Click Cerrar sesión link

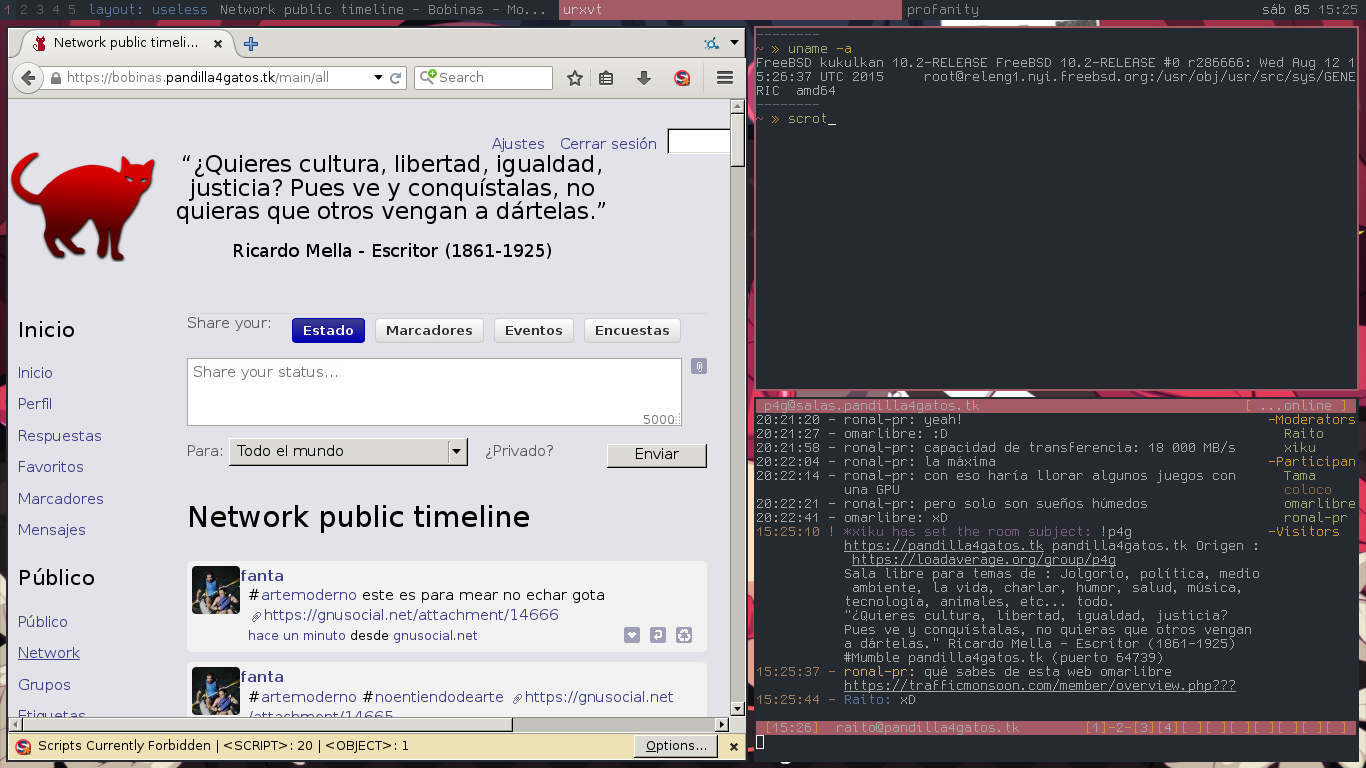[608, 144]
